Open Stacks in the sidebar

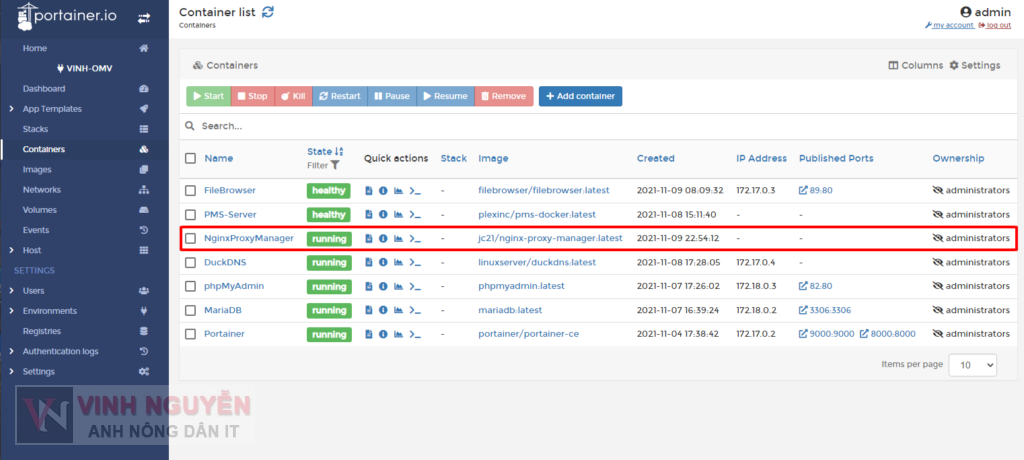[x=35, y=129]
